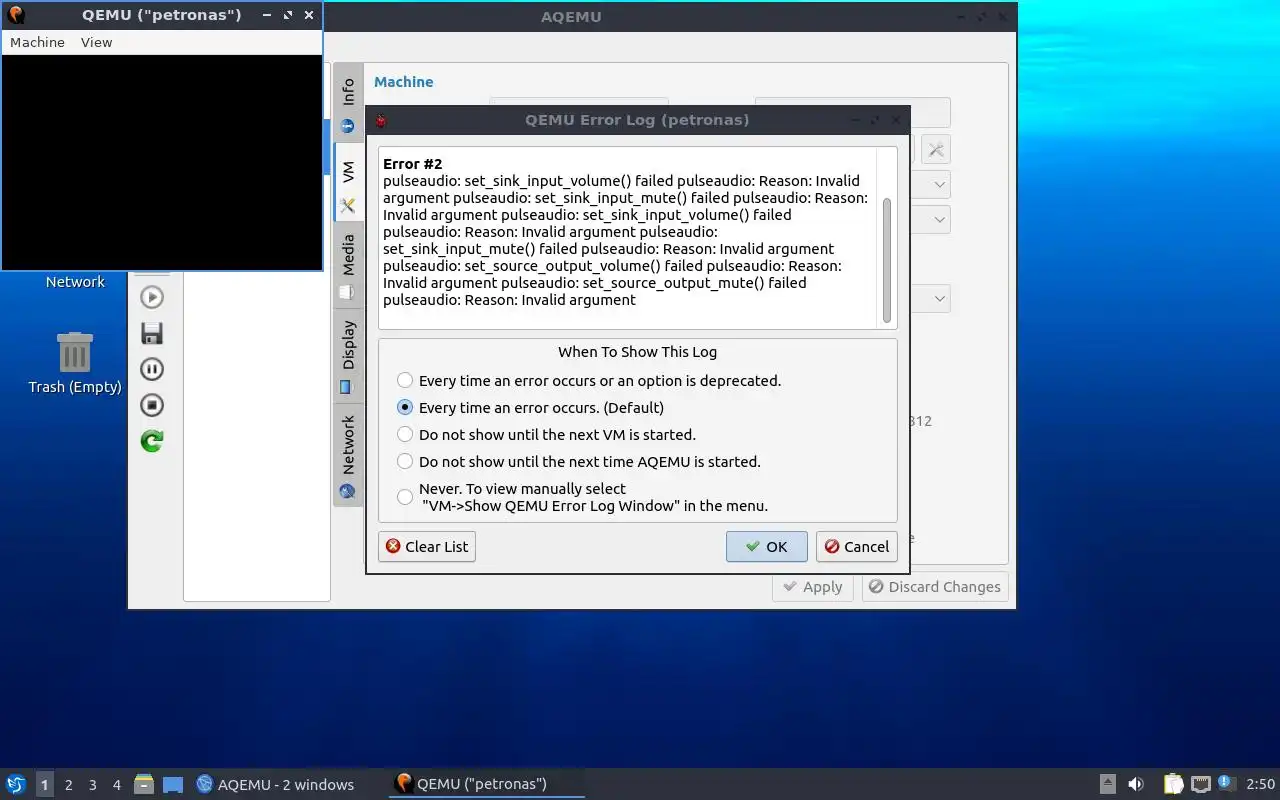1280x800 pixels.
Task: Switch to the Display tab
Action: pyautogui.click(x=348, y=355)
